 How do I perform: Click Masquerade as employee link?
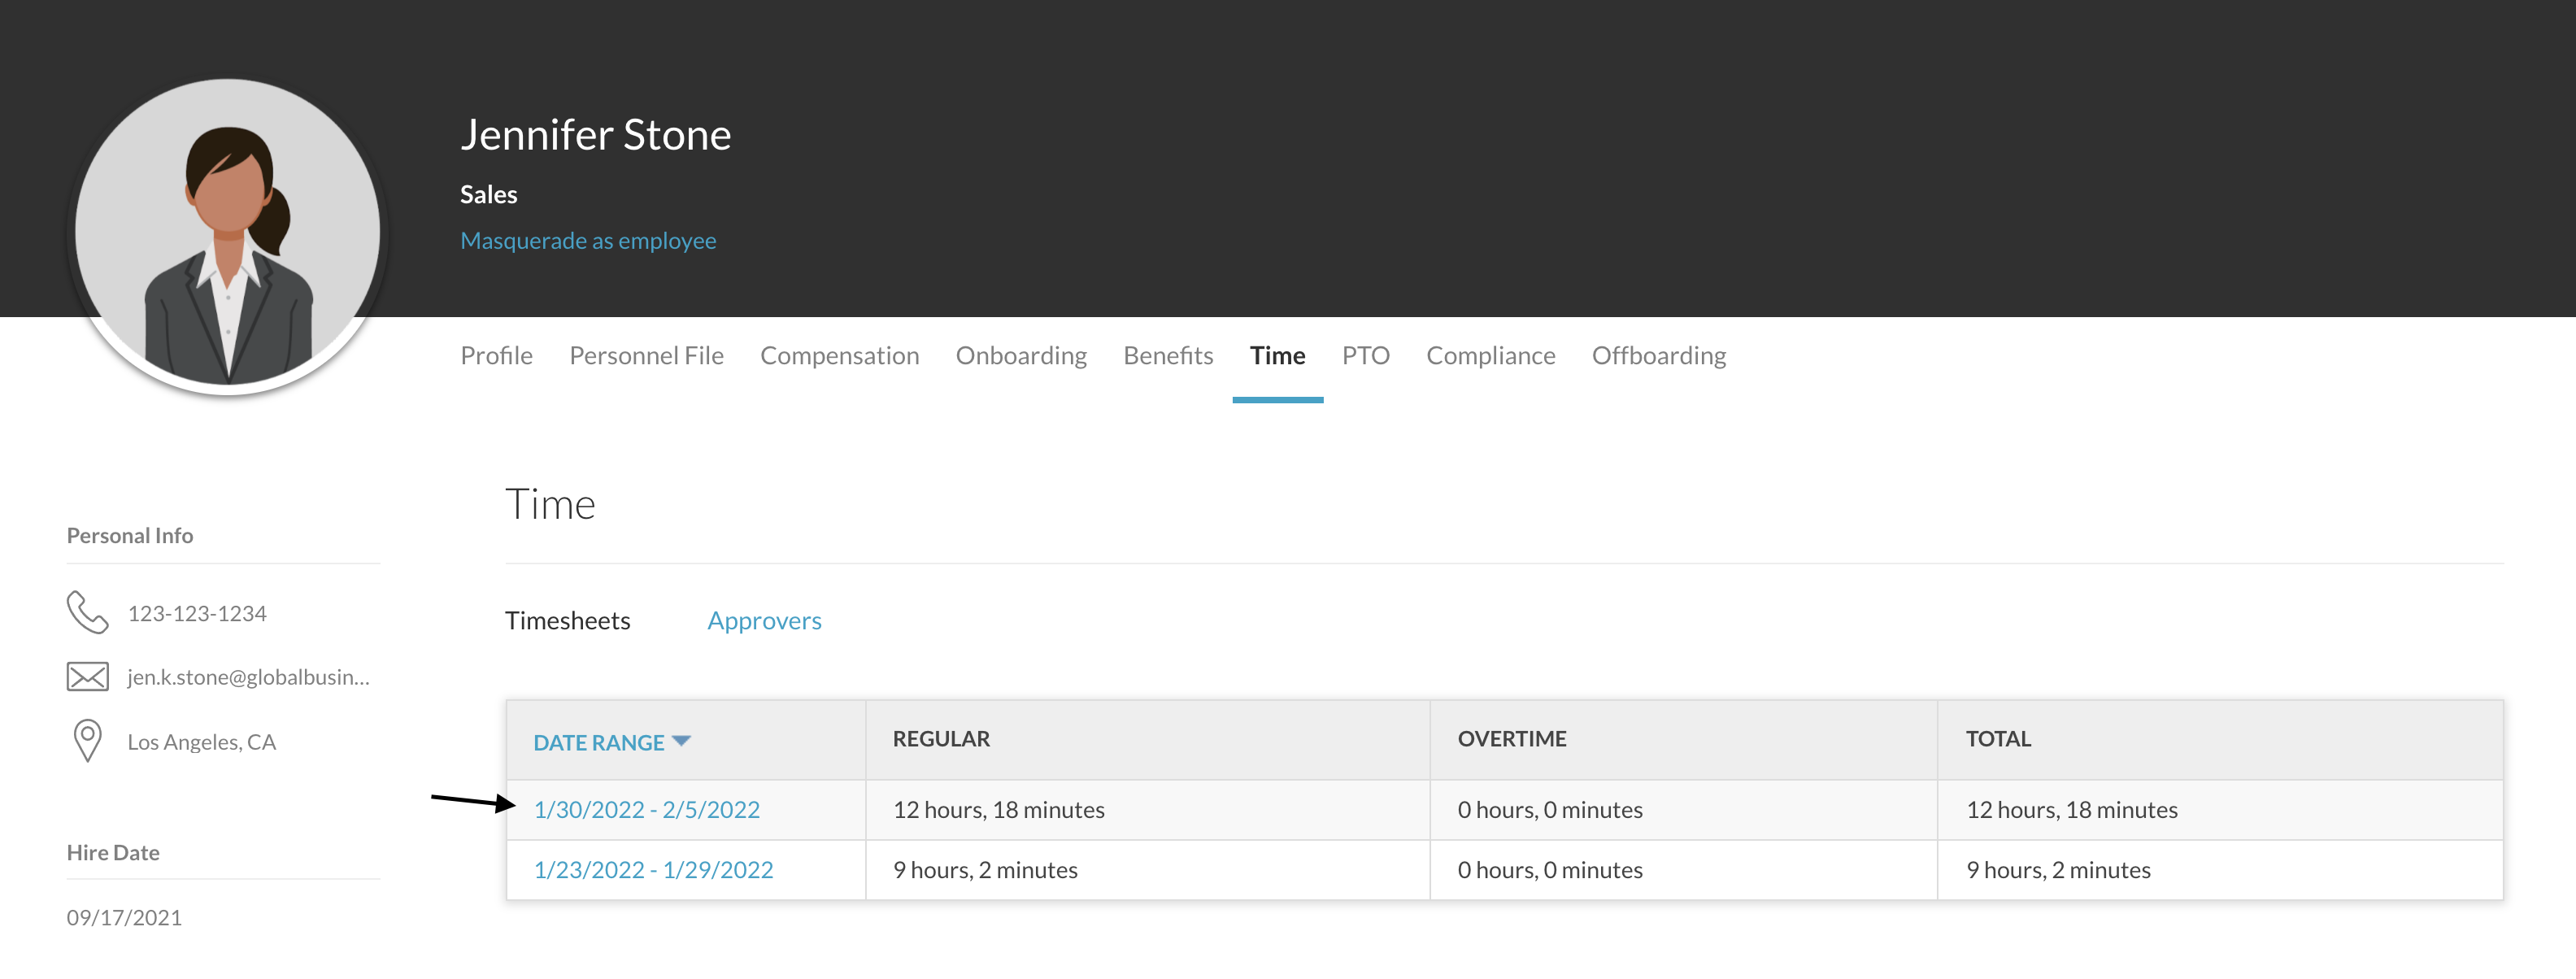(x=588, y=241)
